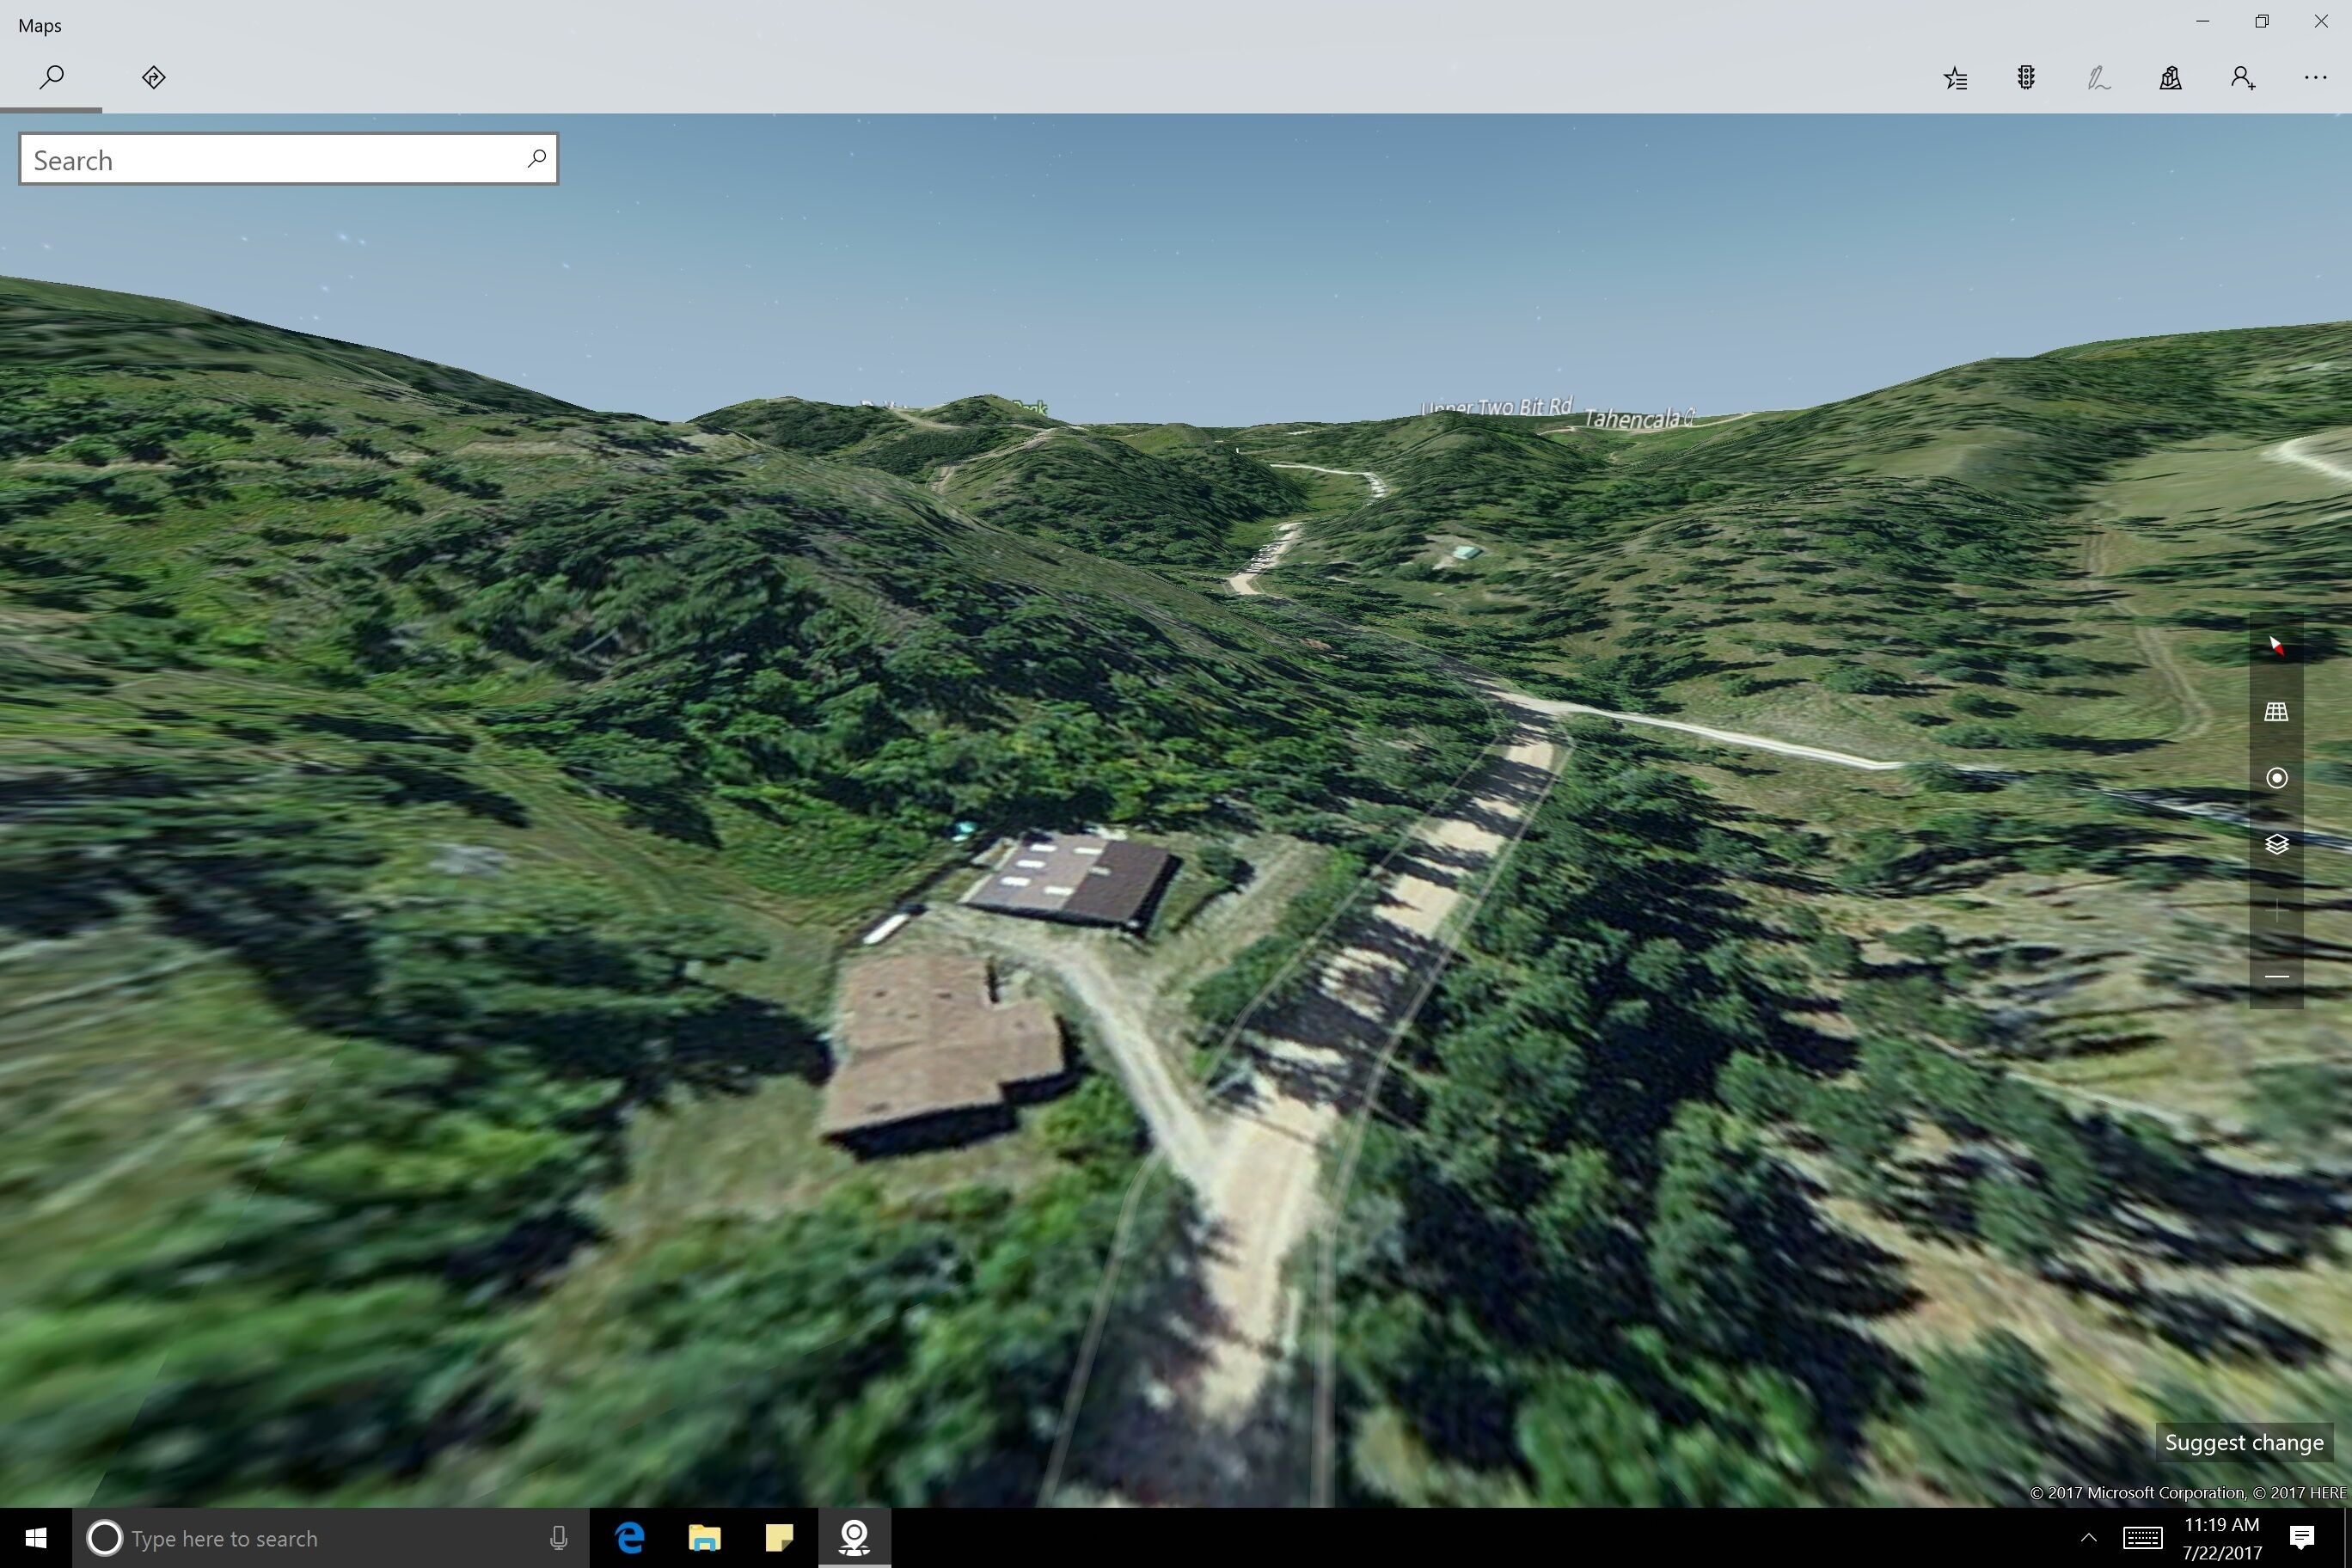Open the Windows Ink toolbar

(x=2098, y=78)
